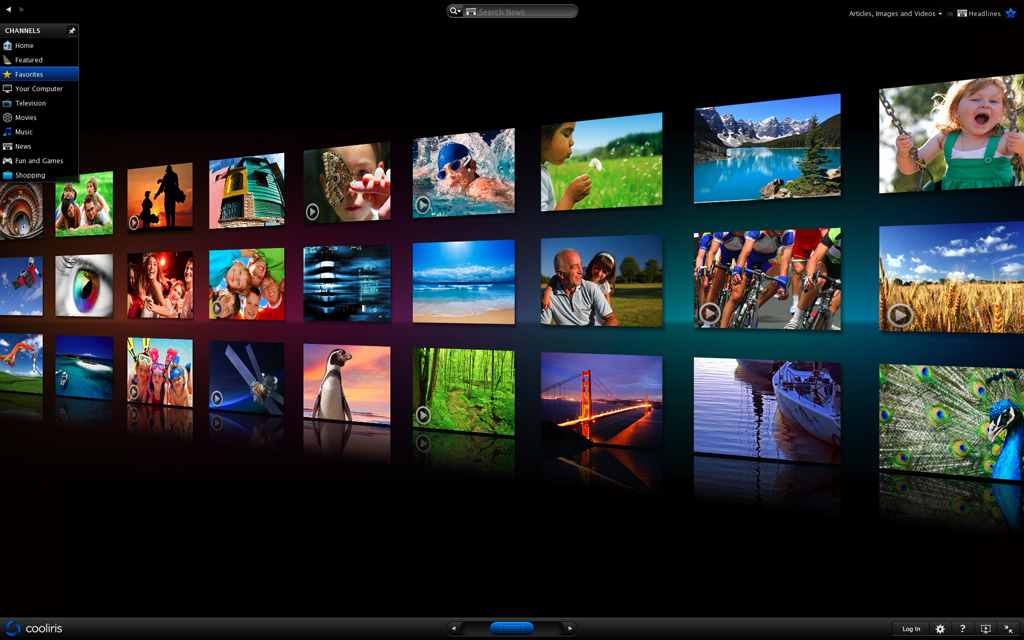Pin the Channels panel
This screenshot has height=640, width=1024.
pyautogui.click(x=72, y=31)
